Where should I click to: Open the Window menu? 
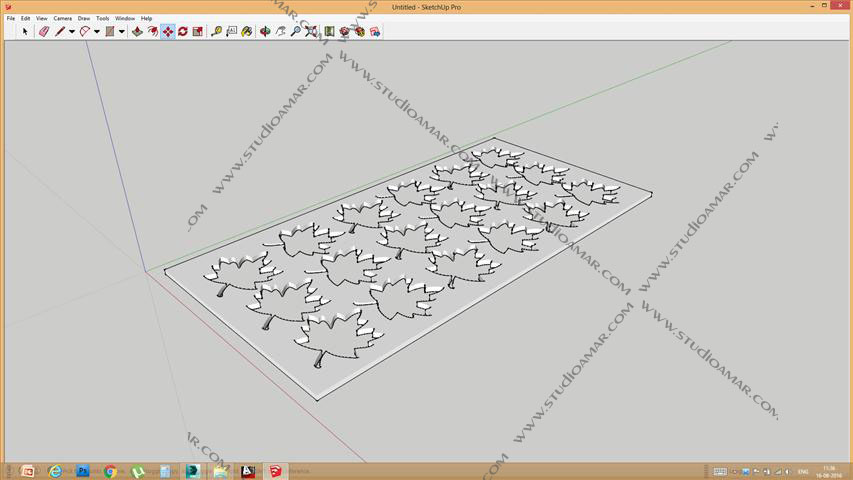pyautogui.click(x=125, y=18)
